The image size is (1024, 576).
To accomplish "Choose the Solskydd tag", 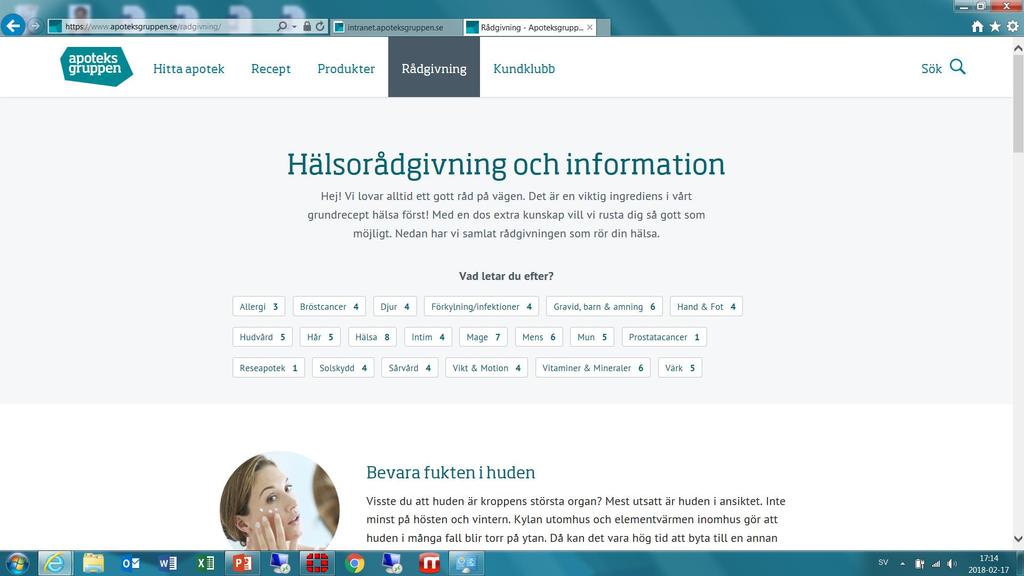I will (343, 368).
